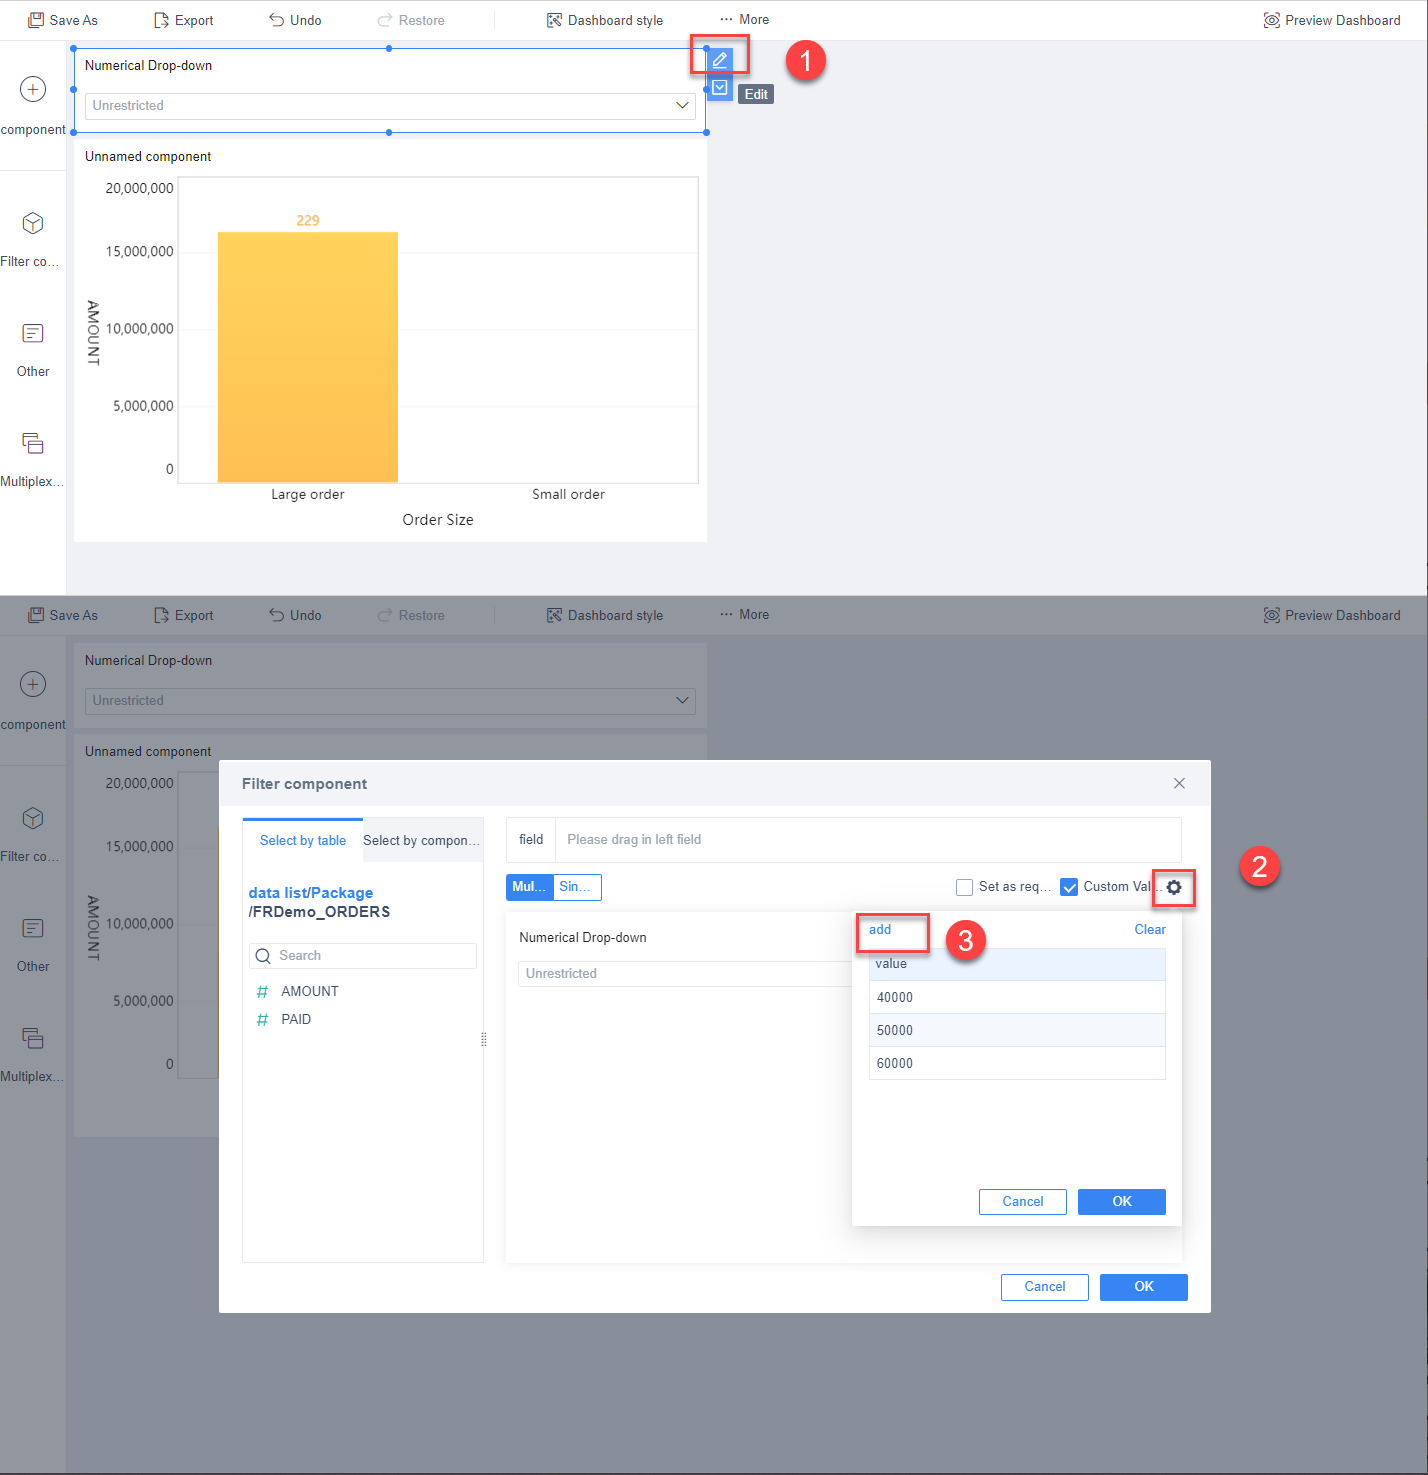Click Save As in the top toolbar

coord(63,20)
